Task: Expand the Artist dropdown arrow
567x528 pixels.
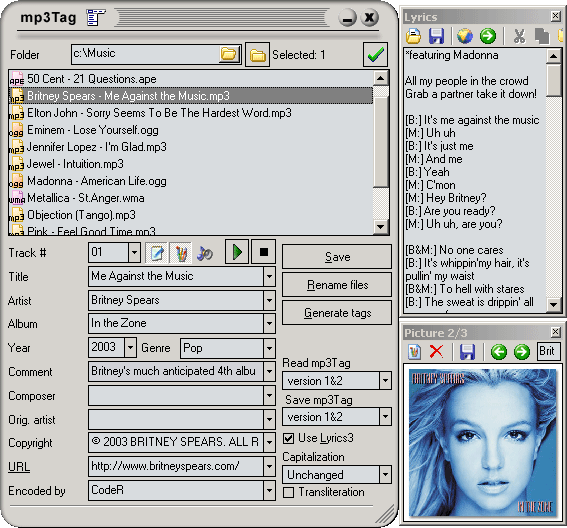Action: [x=269, y=301]
